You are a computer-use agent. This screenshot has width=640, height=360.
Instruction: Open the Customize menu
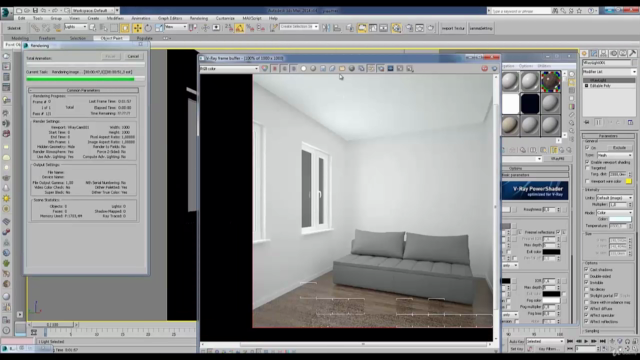[225, 18]
